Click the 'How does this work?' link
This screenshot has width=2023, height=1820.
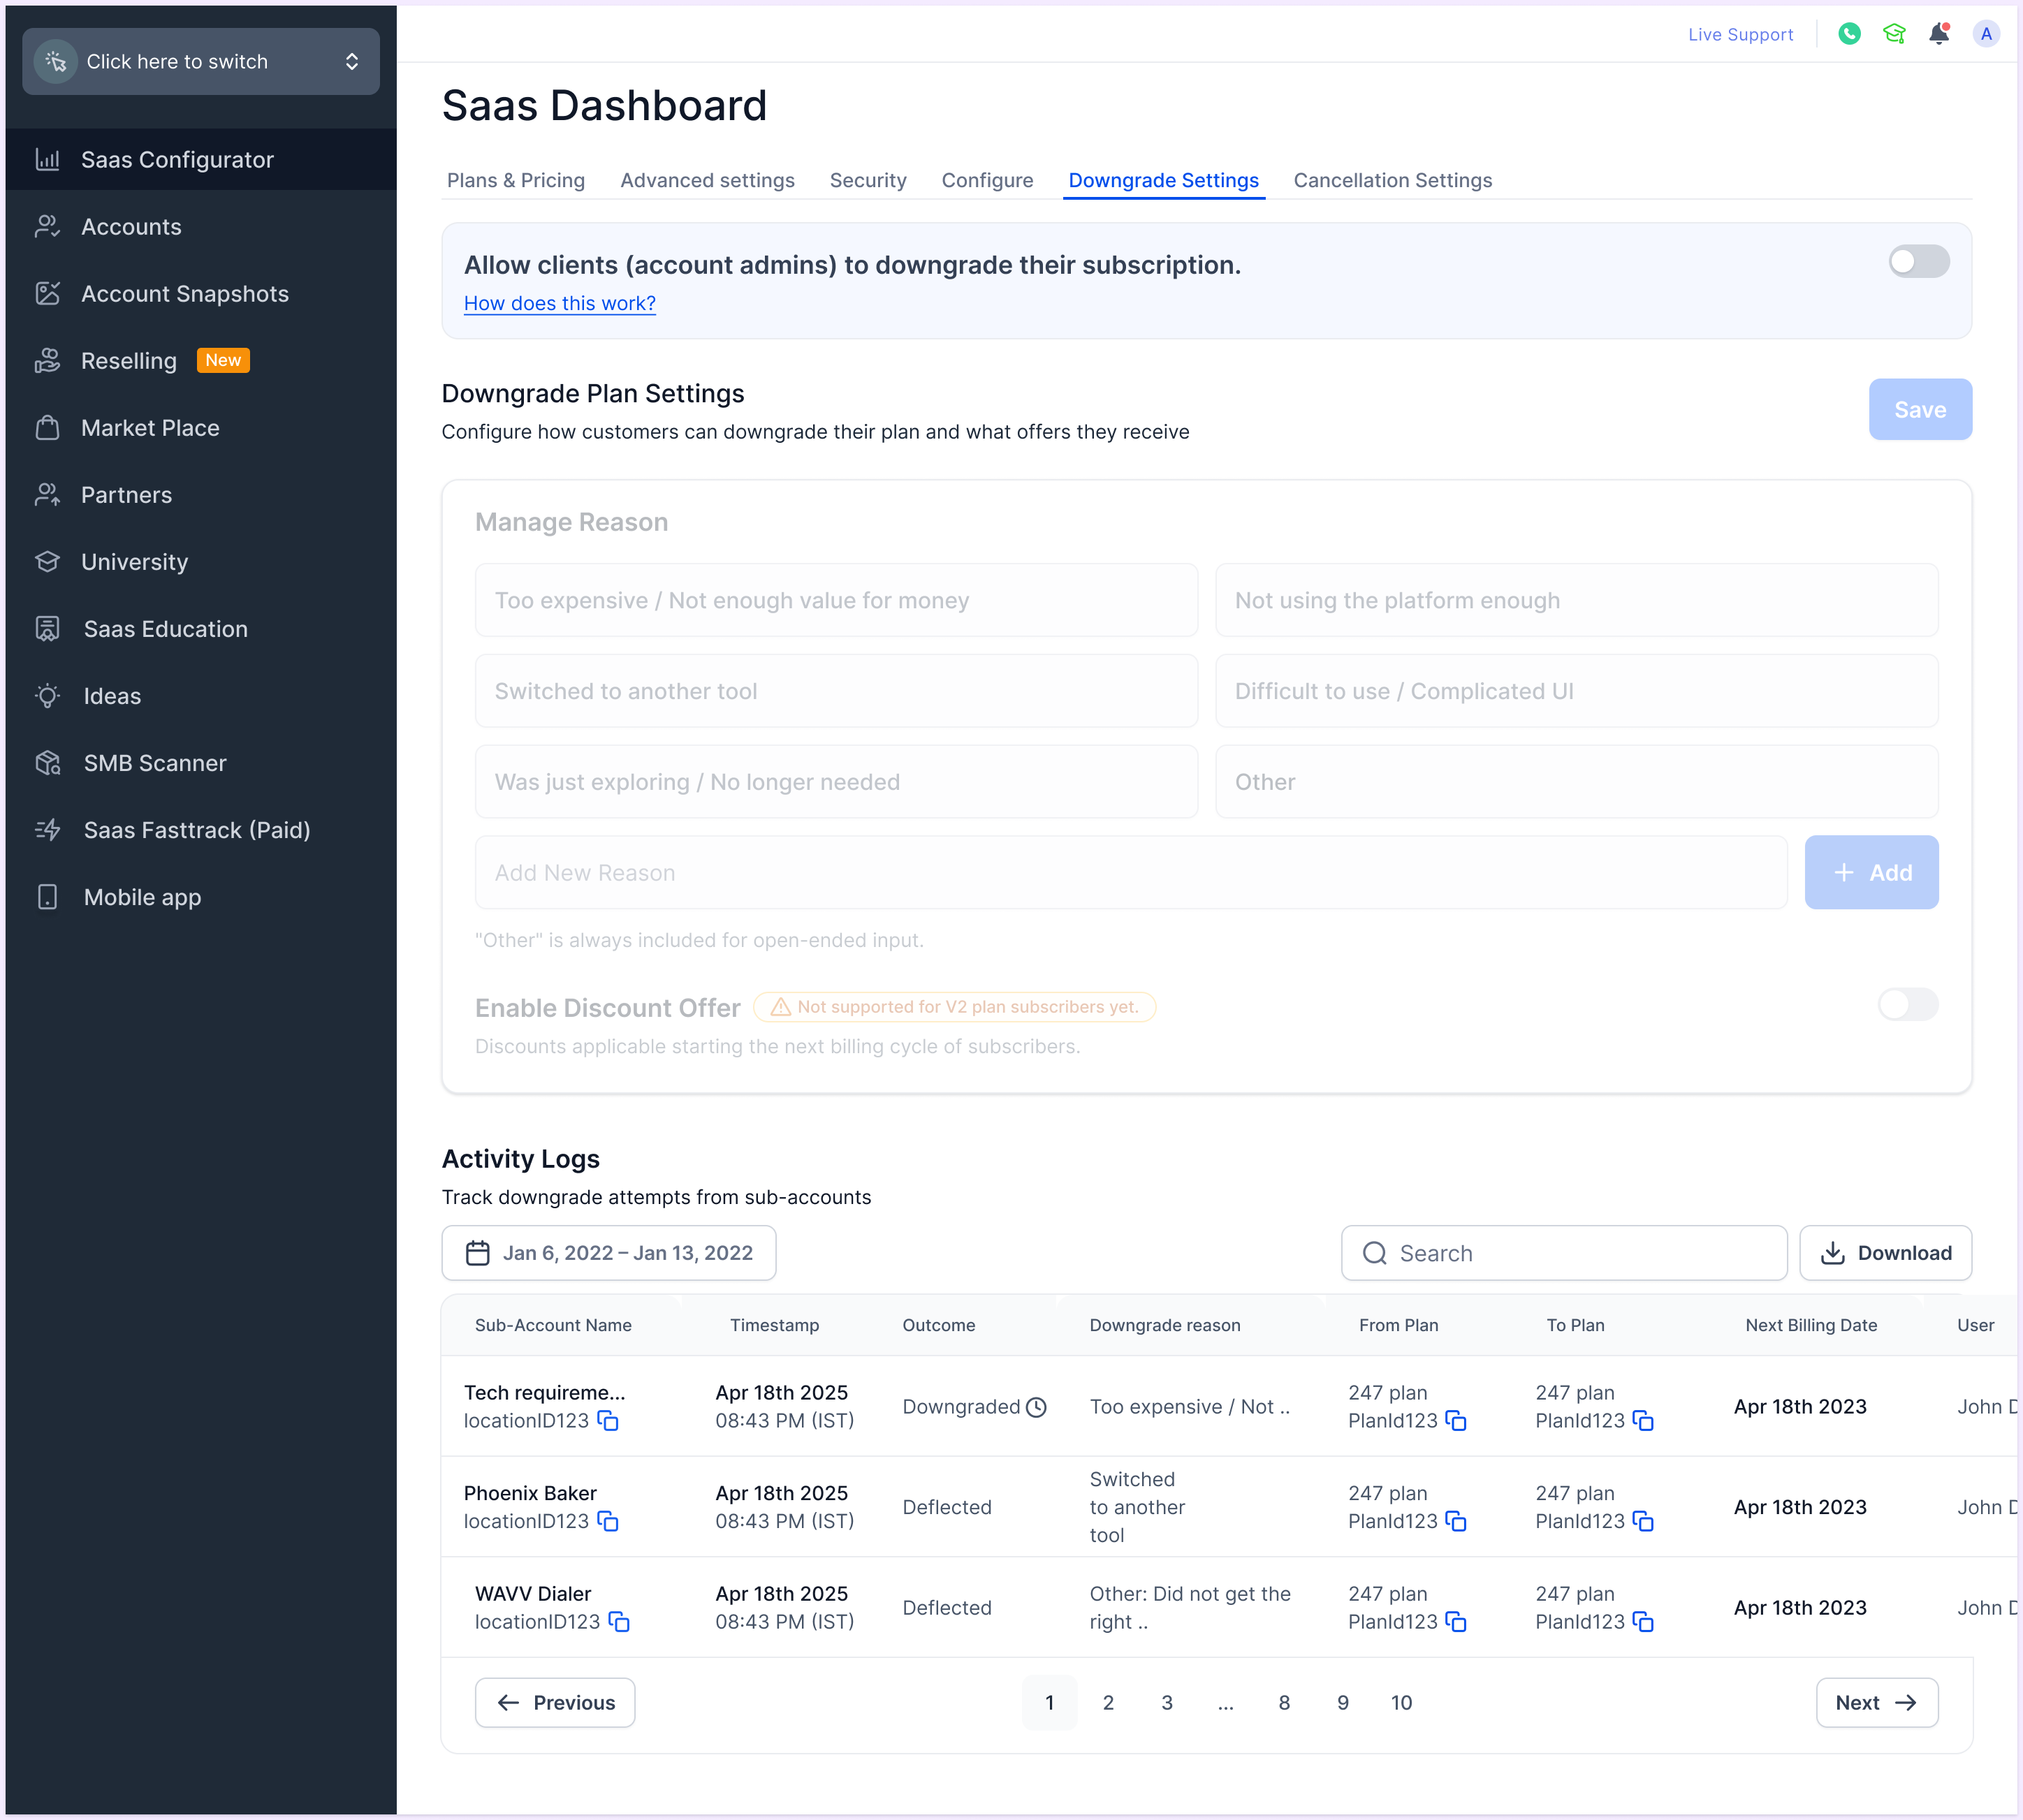click(559, 303)
